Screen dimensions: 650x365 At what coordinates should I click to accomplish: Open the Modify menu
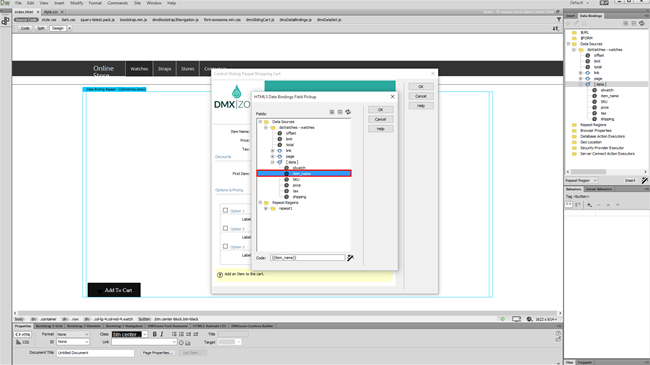tap(76, 3)
